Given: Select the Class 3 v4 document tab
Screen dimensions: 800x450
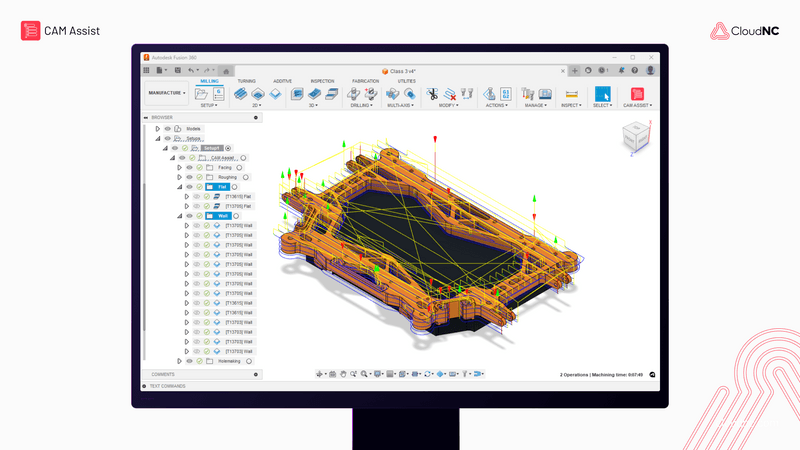Looking at the screenshot, I should (406, 70).
